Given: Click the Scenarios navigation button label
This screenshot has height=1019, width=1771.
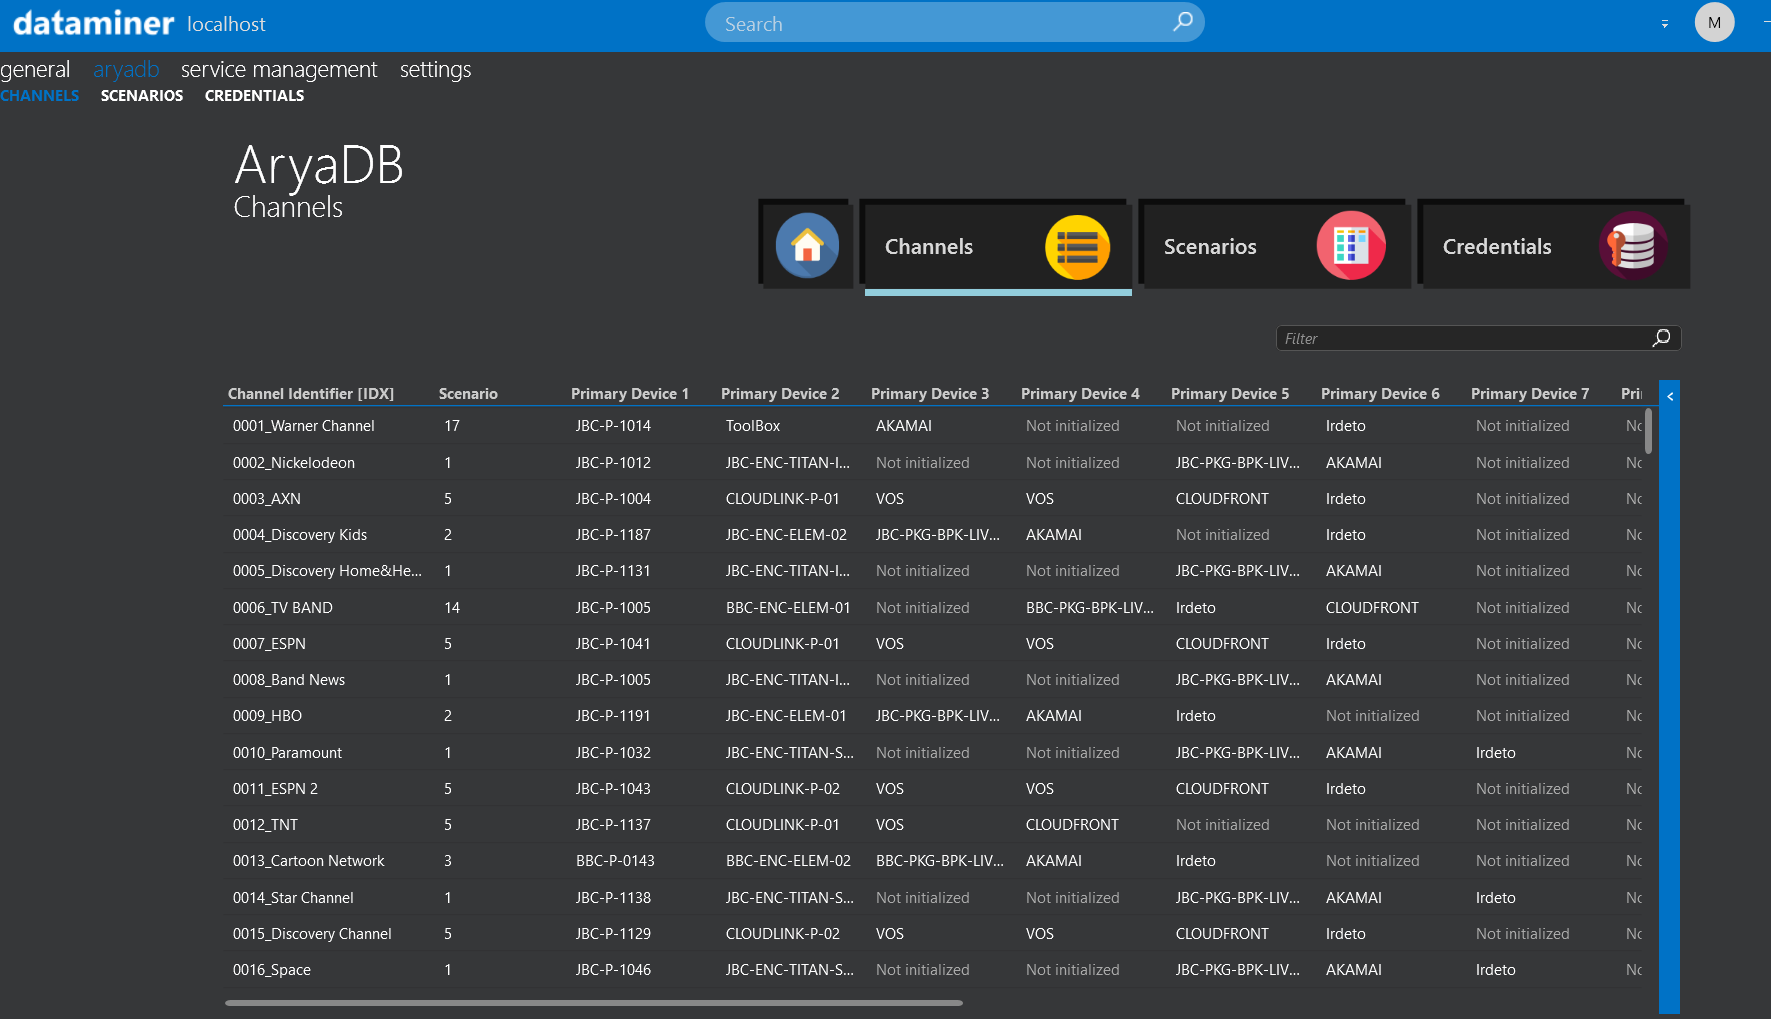Looking at the screenshot, I should 1210,247.
